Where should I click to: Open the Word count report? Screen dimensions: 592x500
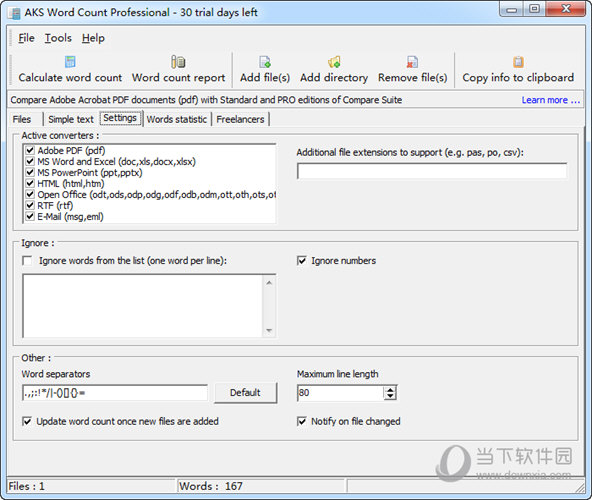click(178, 70)
